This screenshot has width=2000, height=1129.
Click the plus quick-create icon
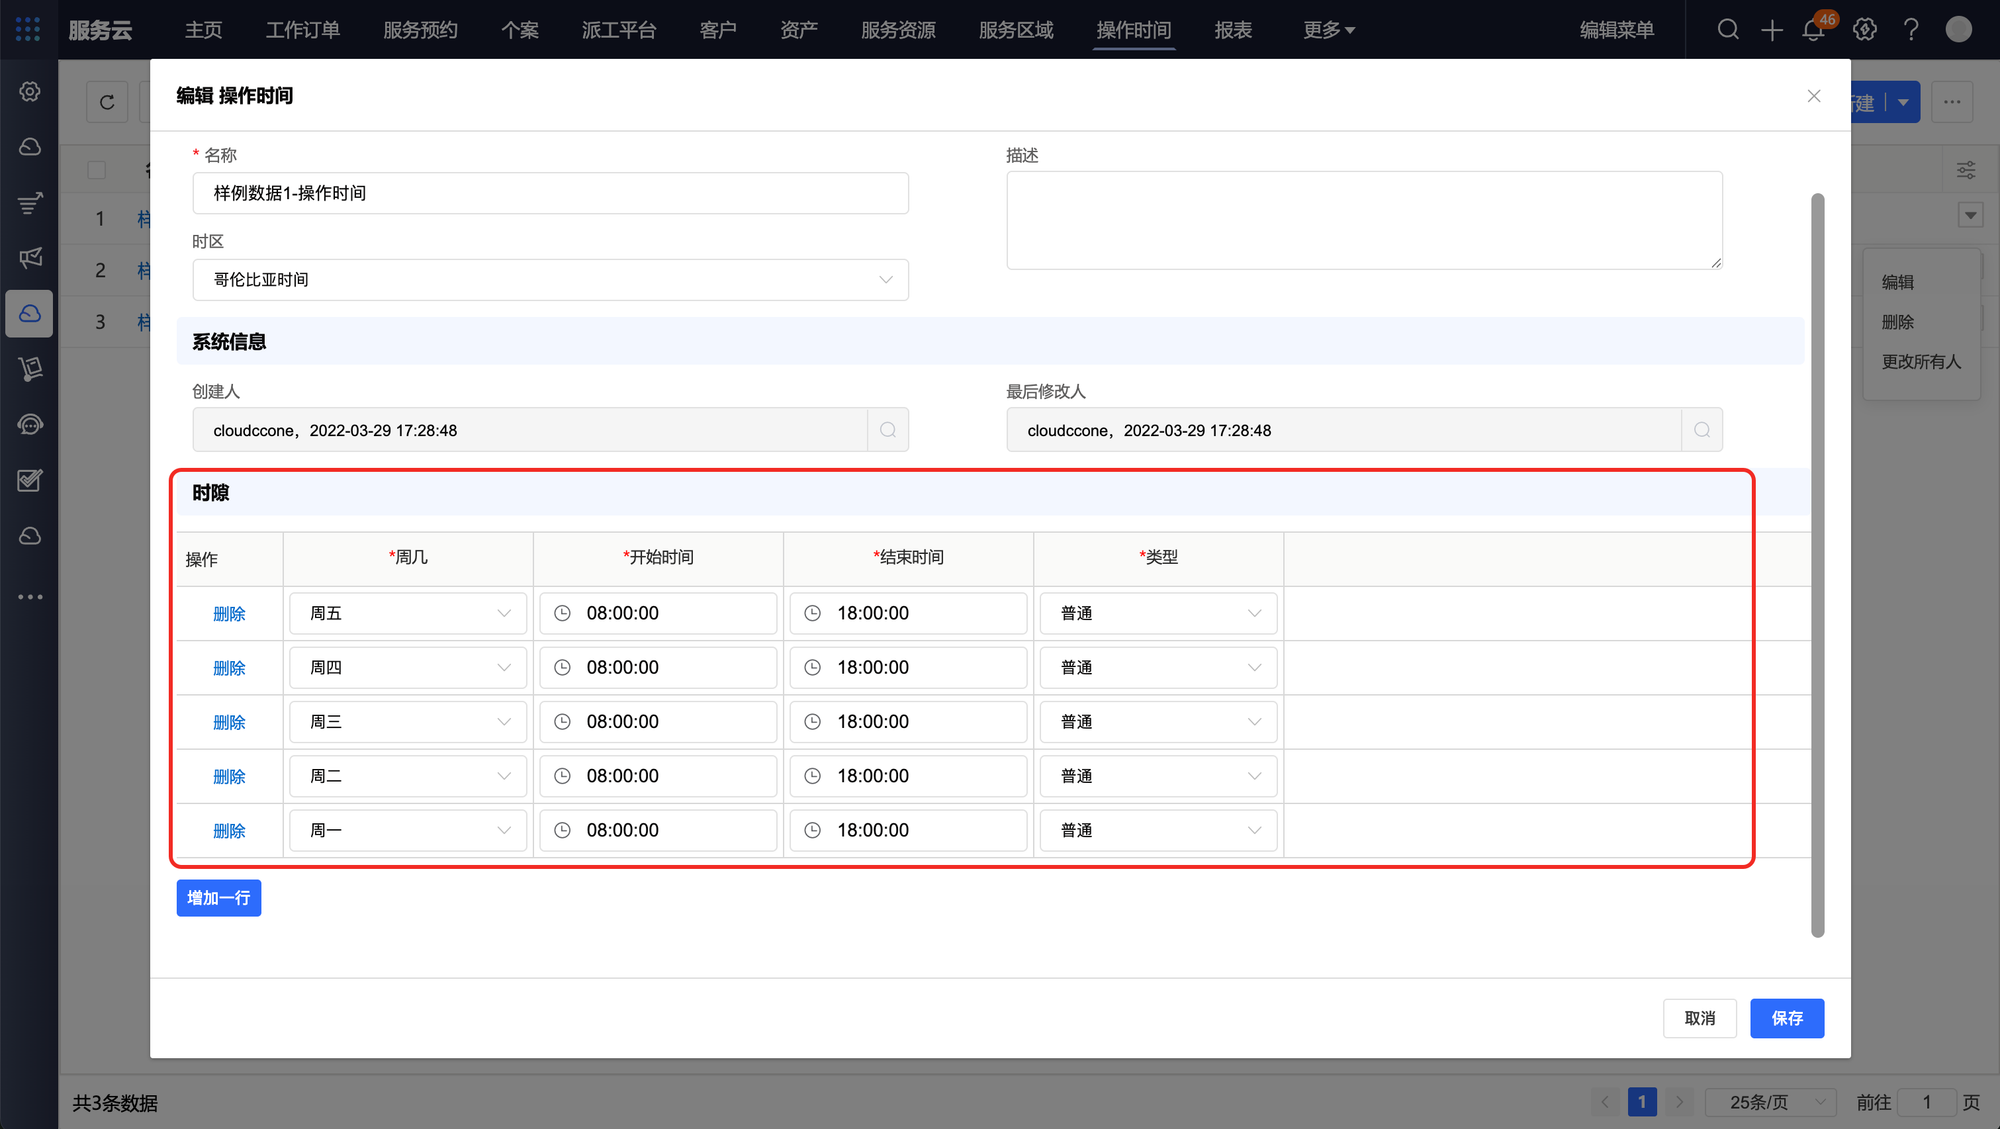1771,30
